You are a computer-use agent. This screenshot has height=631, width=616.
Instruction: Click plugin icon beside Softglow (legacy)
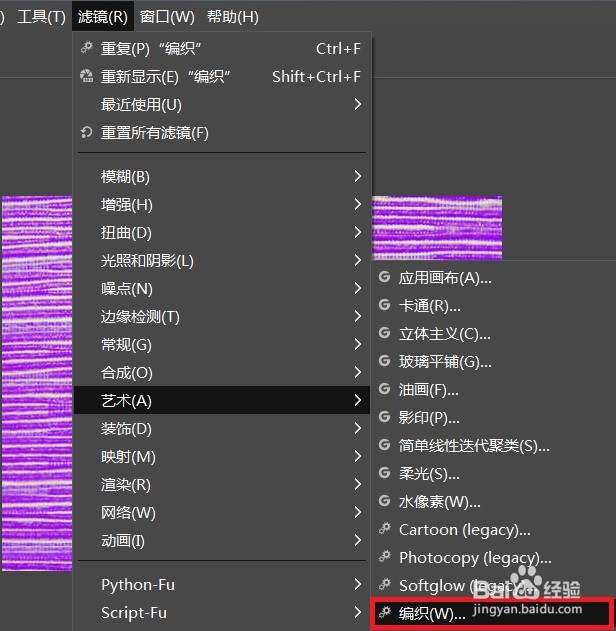385,584
